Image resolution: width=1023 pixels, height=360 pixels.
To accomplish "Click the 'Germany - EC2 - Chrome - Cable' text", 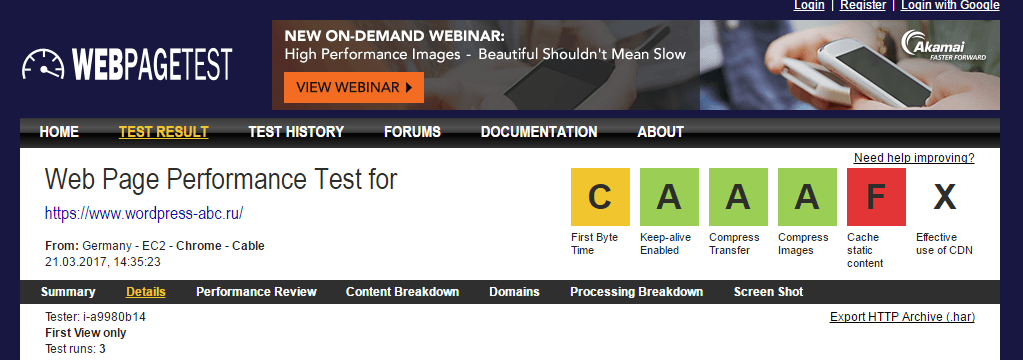I will tap(173, 246).
